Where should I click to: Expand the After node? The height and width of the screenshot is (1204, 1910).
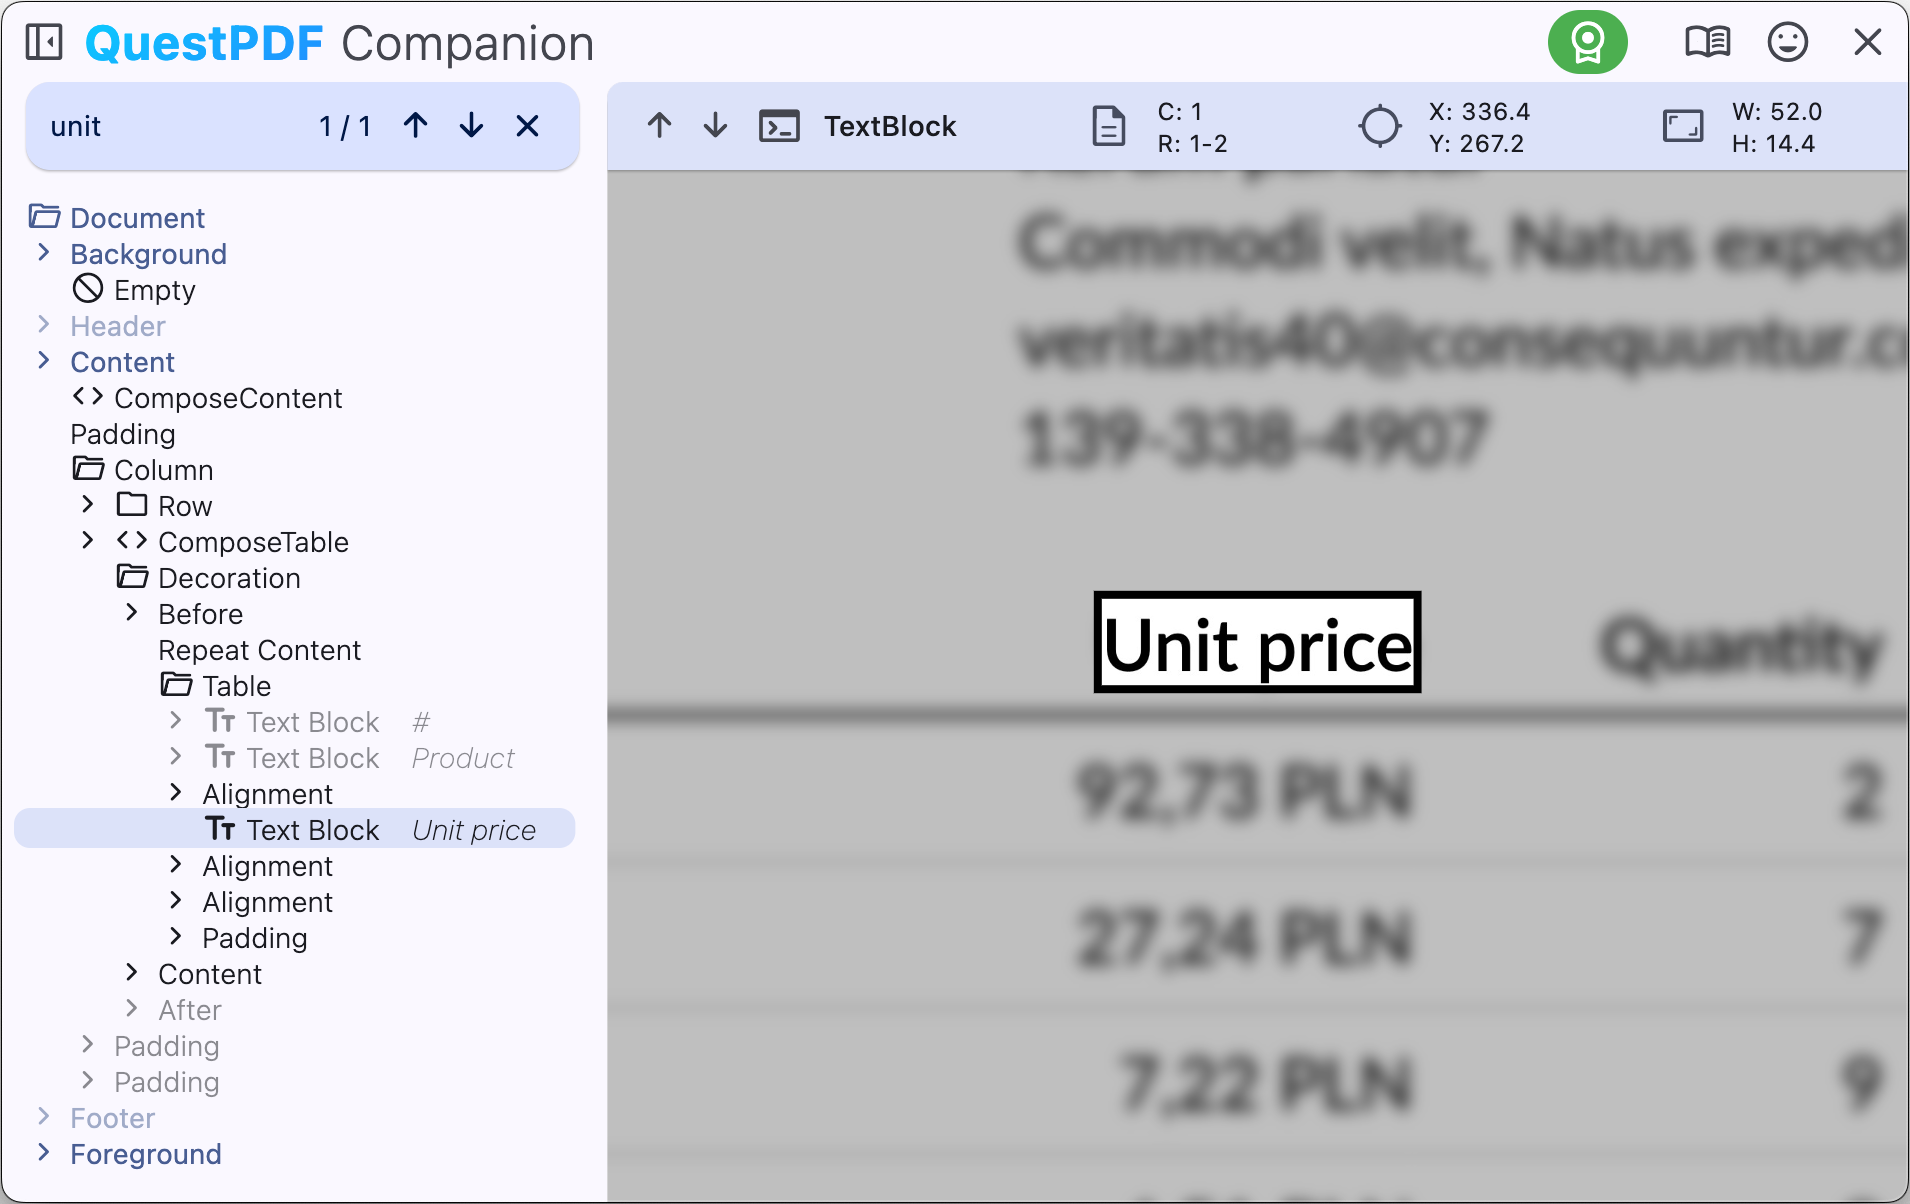131,1009
